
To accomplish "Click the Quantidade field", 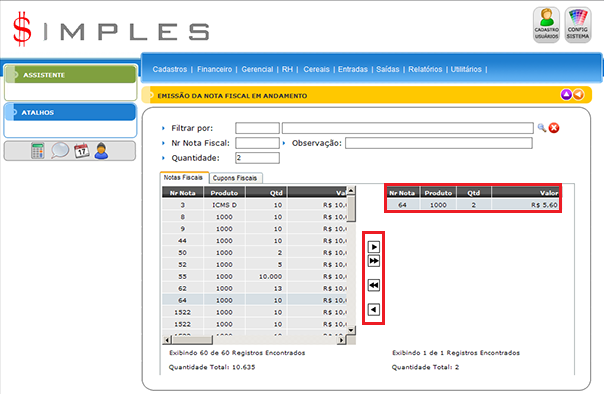I will pos(257,158).
